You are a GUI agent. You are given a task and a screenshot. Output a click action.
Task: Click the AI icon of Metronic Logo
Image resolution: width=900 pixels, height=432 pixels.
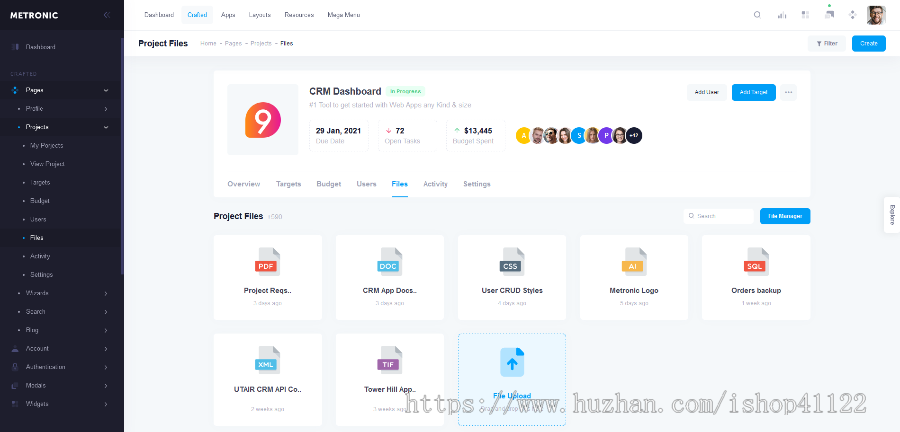click(x=634, y=262)
